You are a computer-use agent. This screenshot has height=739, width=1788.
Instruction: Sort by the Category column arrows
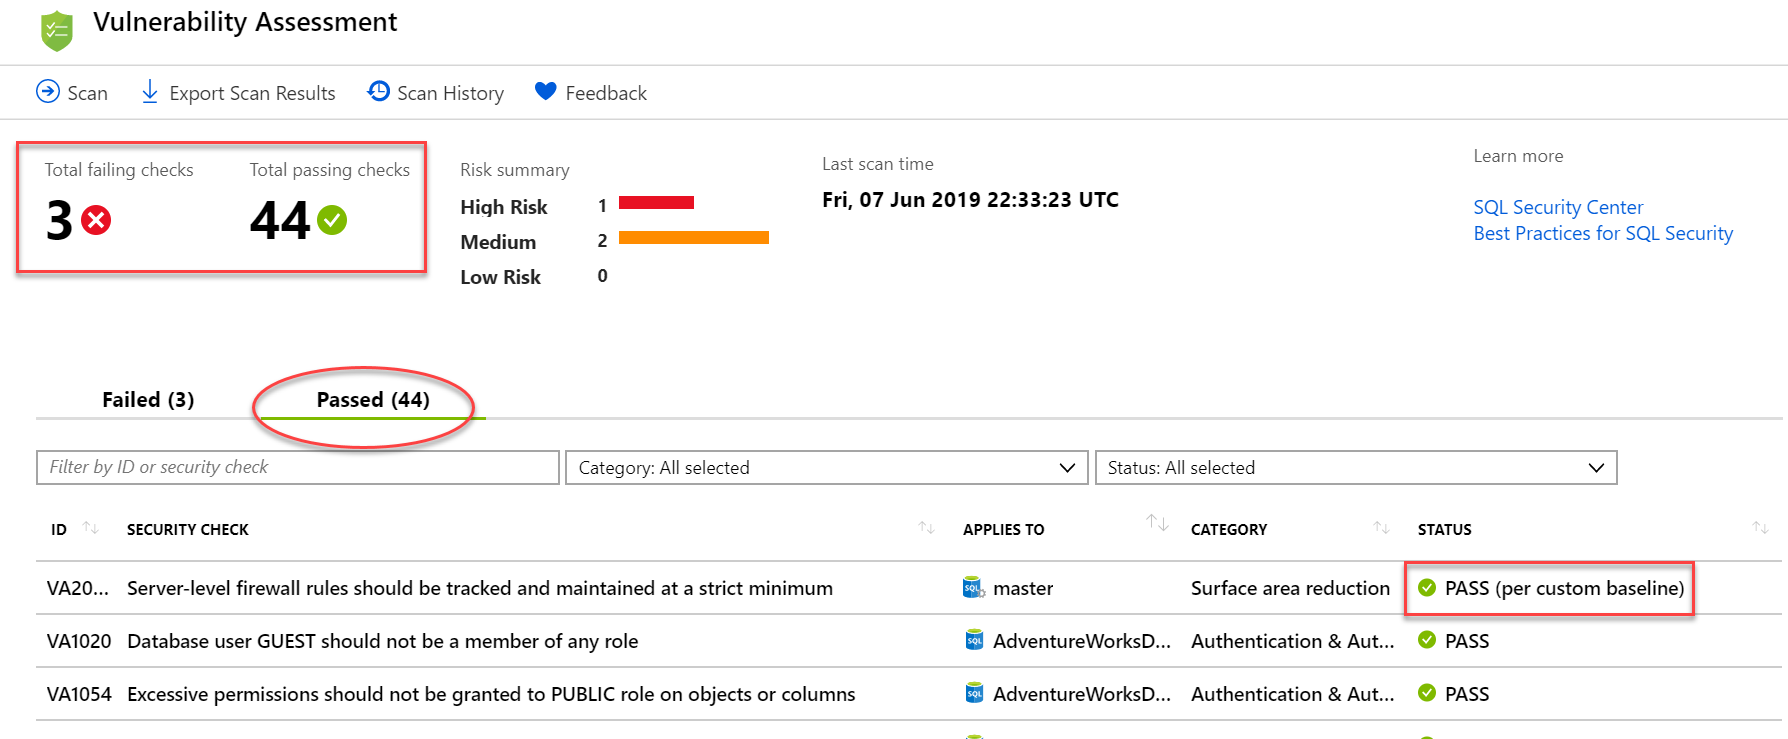click(1381, 528)
